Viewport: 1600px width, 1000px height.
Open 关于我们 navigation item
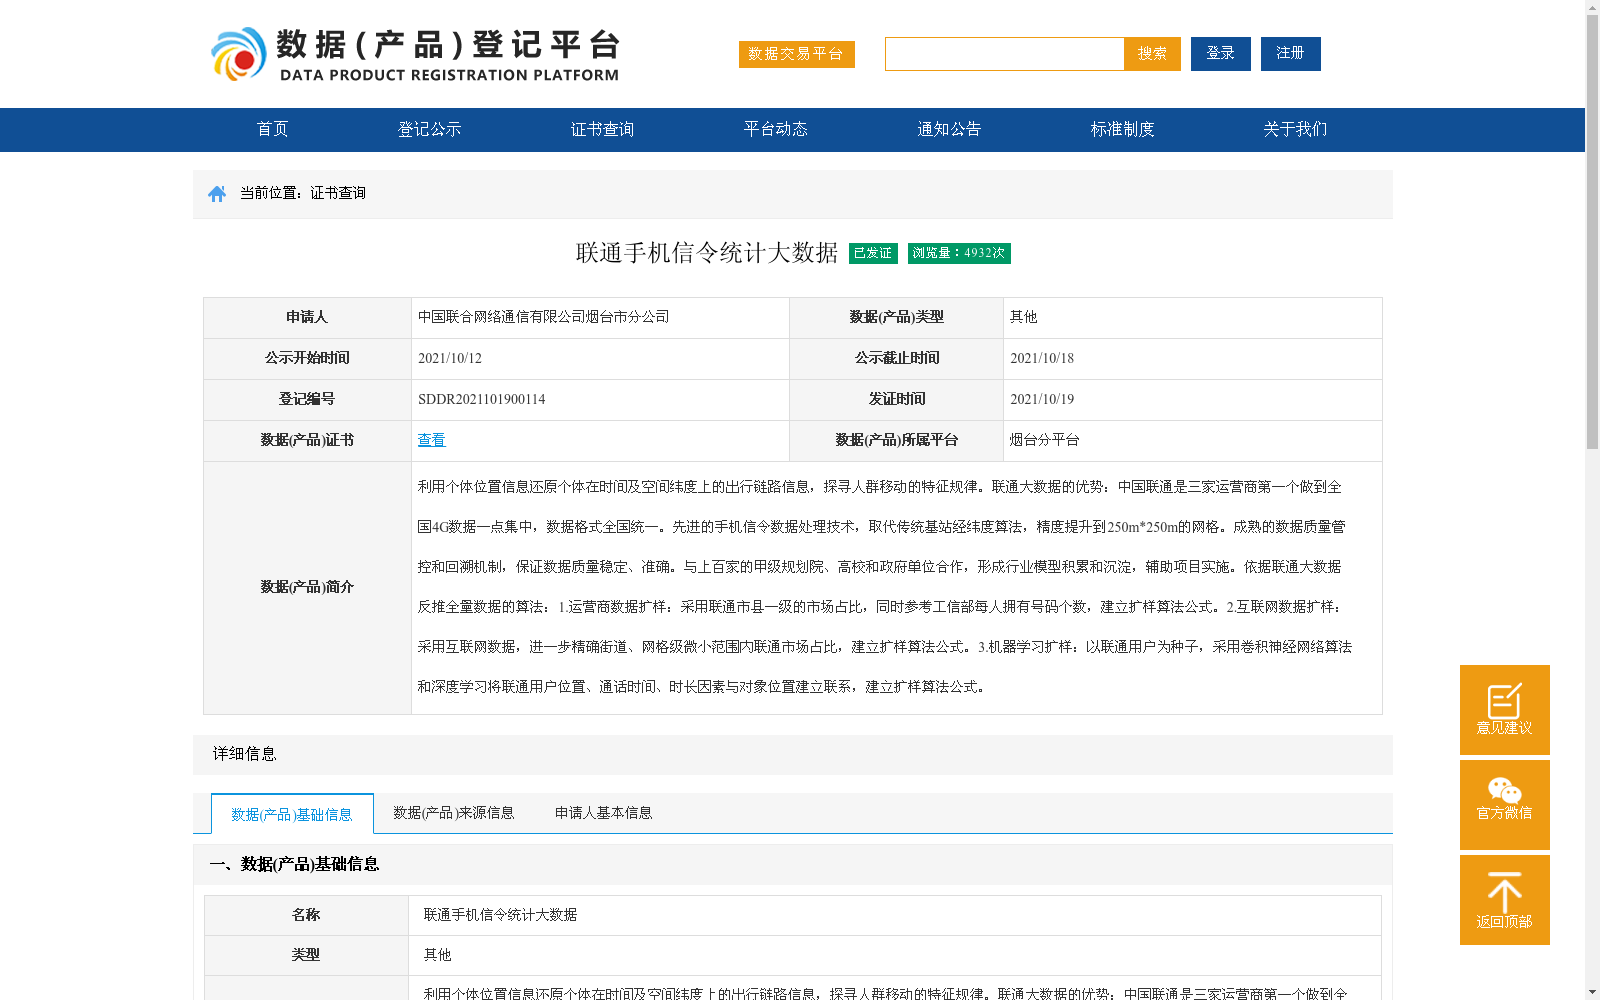[x=1295, y=129]
